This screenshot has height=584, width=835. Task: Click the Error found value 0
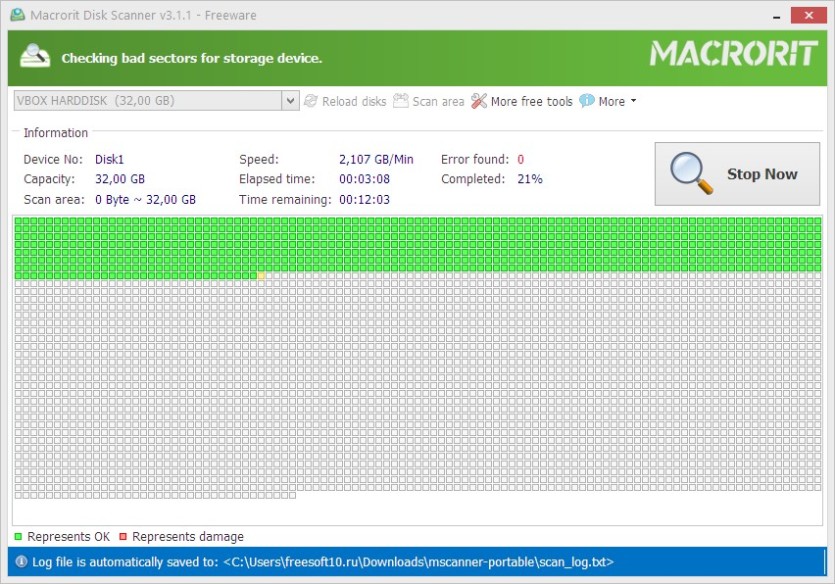coord(521,159)
